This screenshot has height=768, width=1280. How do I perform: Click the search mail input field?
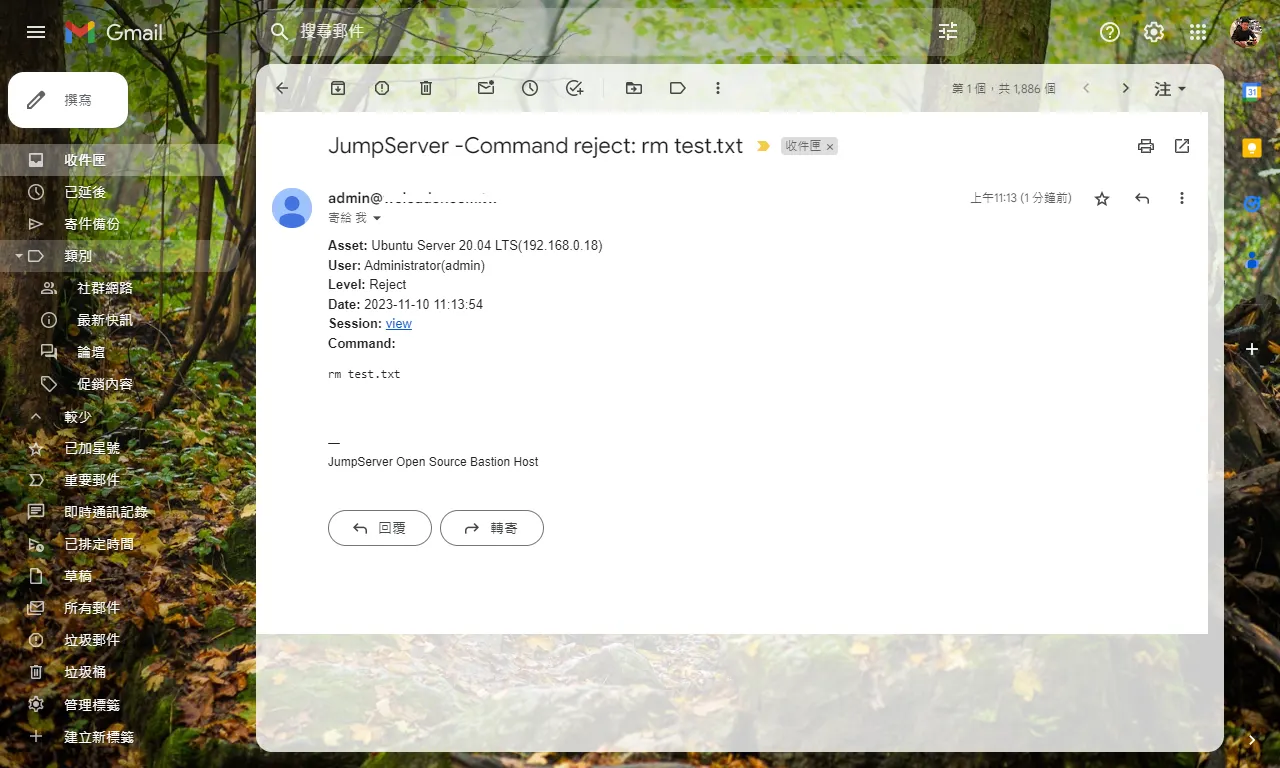610,32
